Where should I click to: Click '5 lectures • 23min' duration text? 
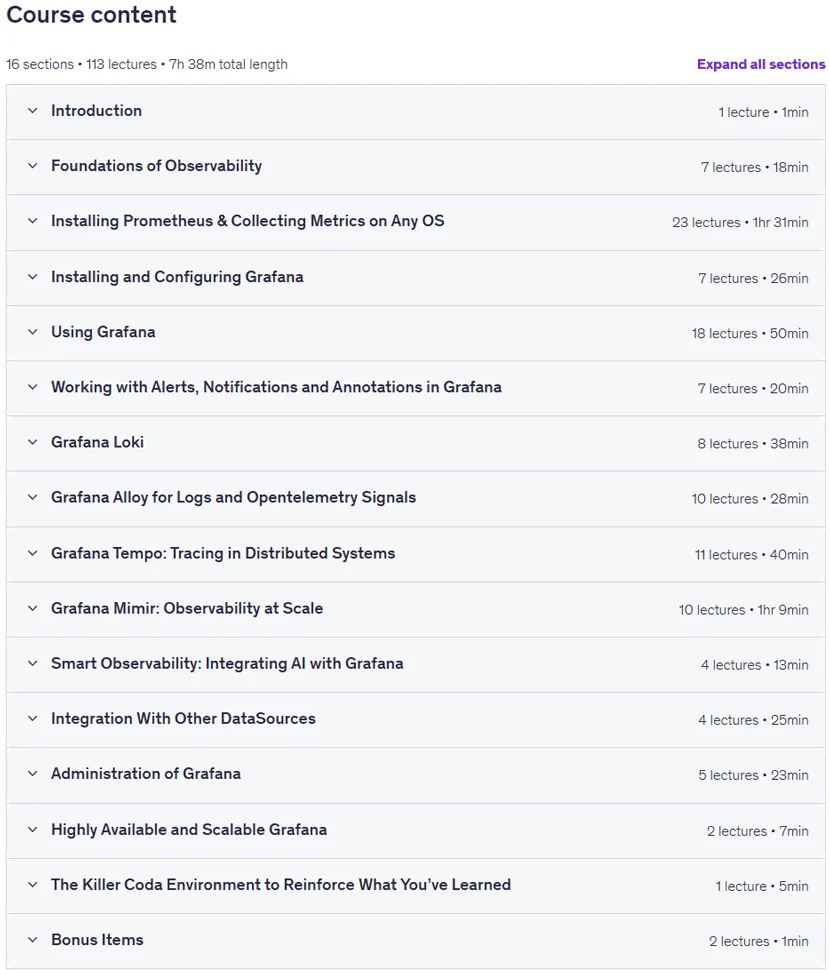(x=754, y=776)
